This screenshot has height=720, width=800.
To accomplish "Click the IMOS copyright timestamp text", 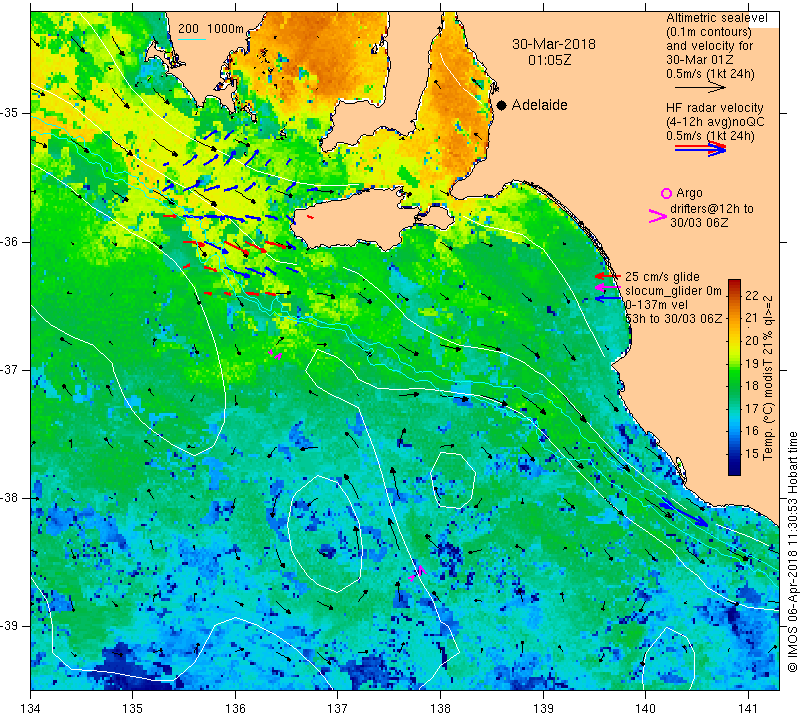I will tap(792, 551).
